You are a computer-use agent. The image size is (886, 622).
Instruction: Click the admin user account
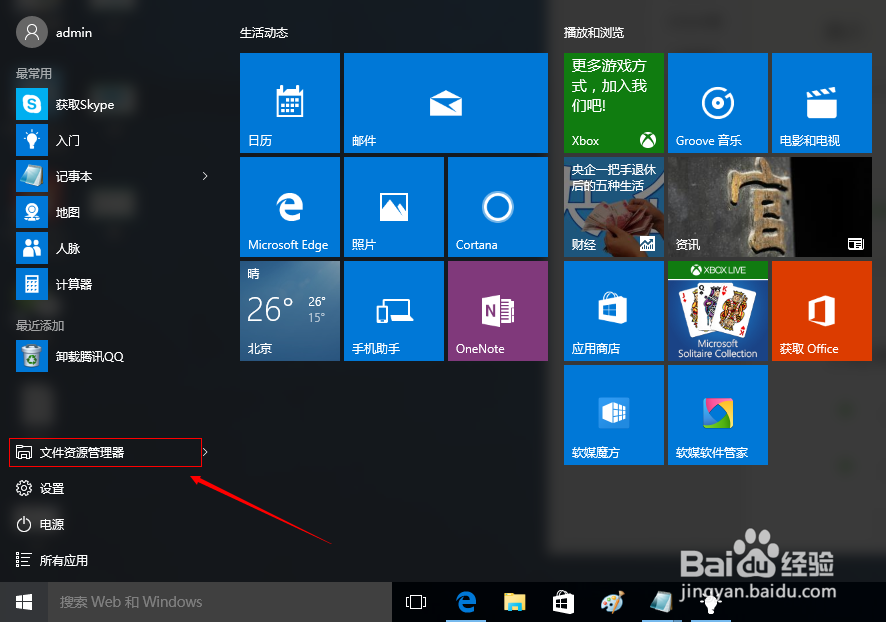54,32
